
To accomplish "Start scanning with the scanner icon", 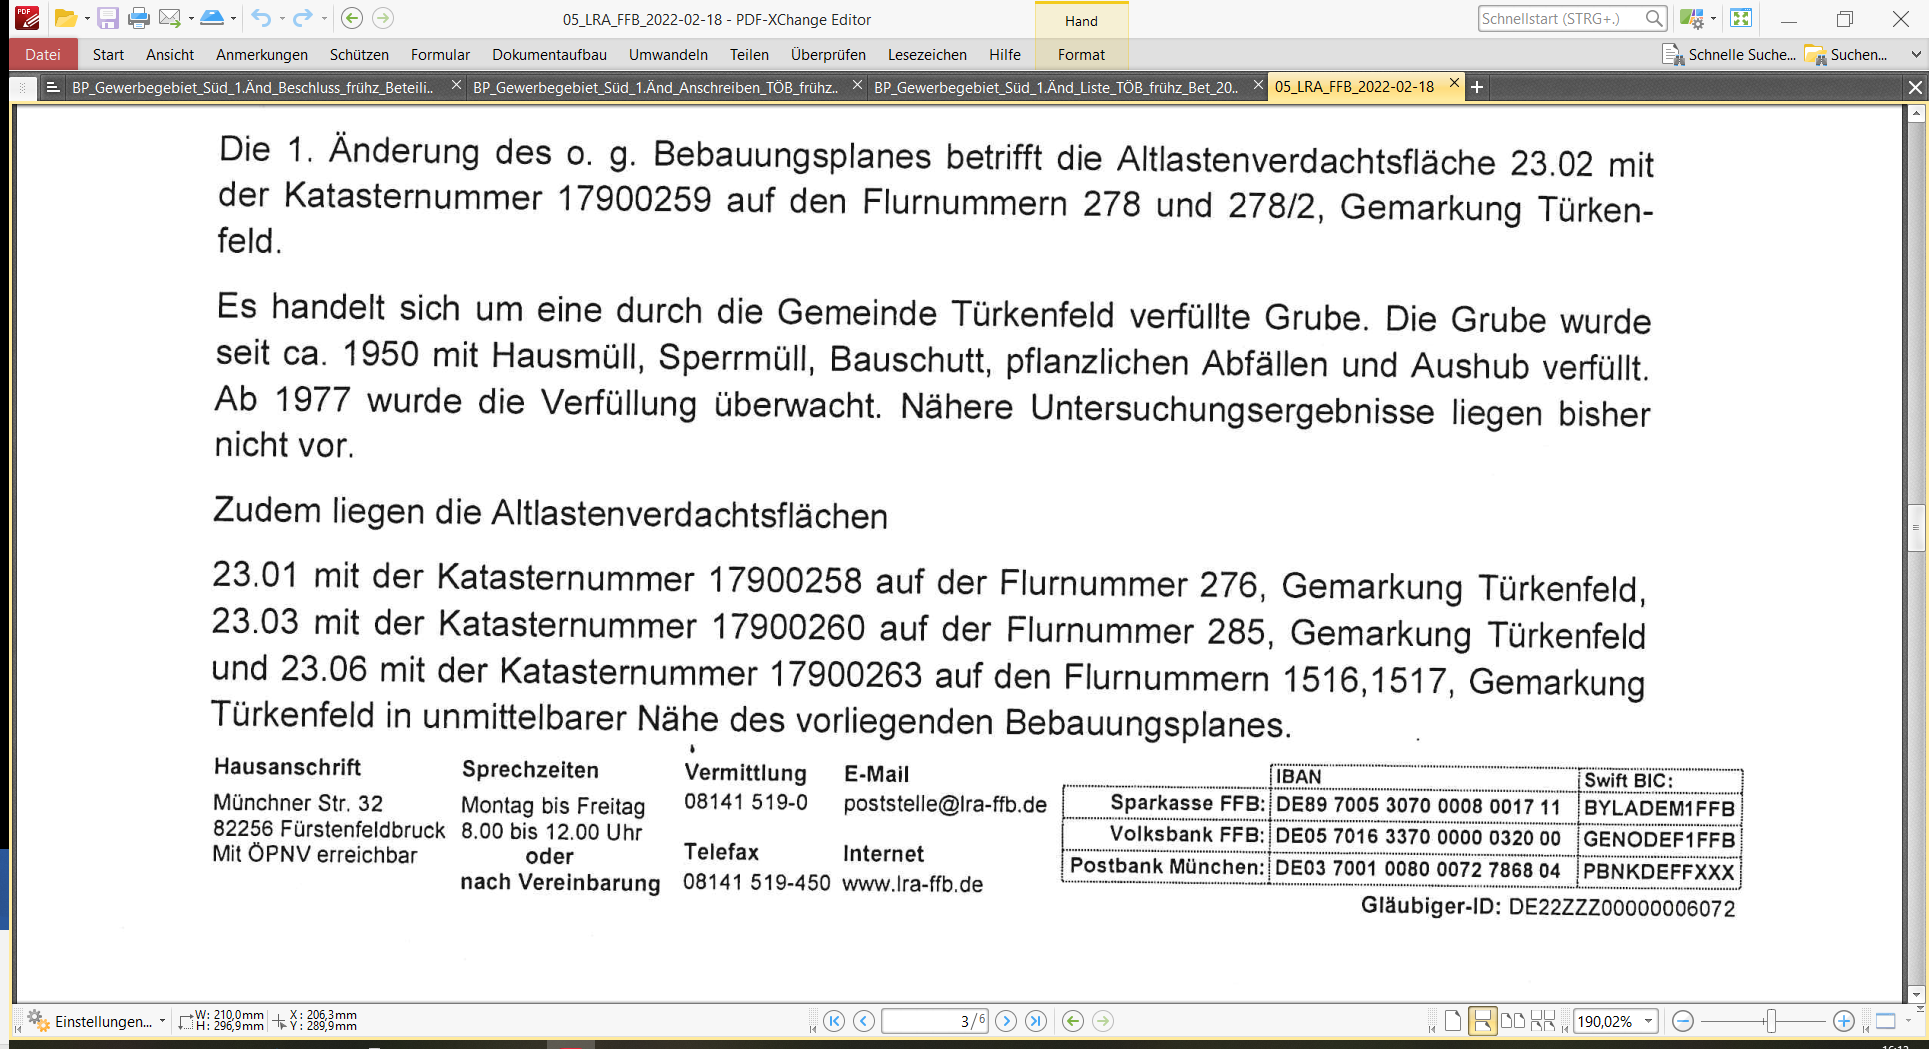I will pyautogui.click(x=212, y=18).
